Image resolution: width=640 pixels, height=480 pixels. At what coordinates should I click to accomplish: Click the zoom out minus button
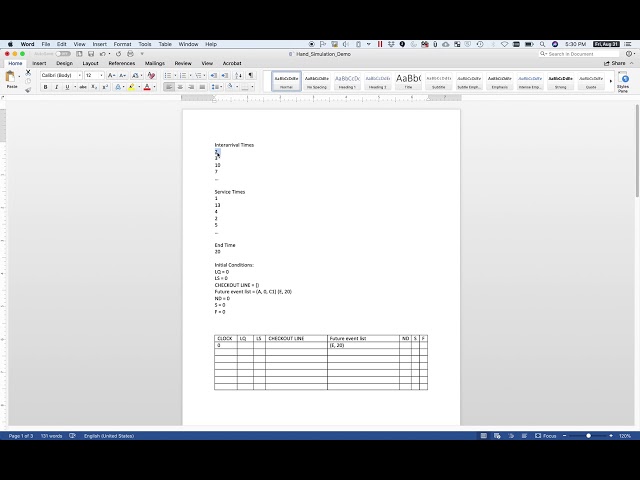[x=564, y=436]
